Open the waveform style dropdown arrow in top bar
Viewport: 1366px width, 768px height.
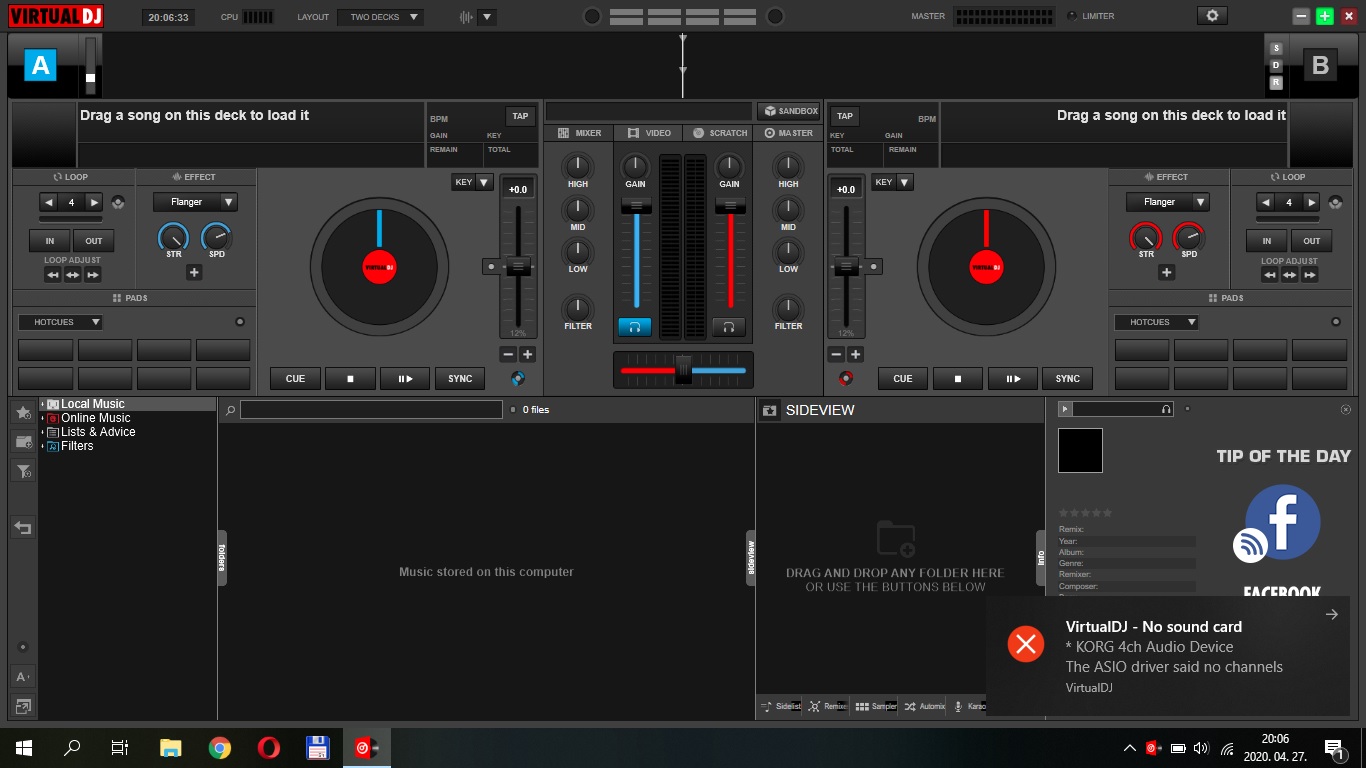487,17
